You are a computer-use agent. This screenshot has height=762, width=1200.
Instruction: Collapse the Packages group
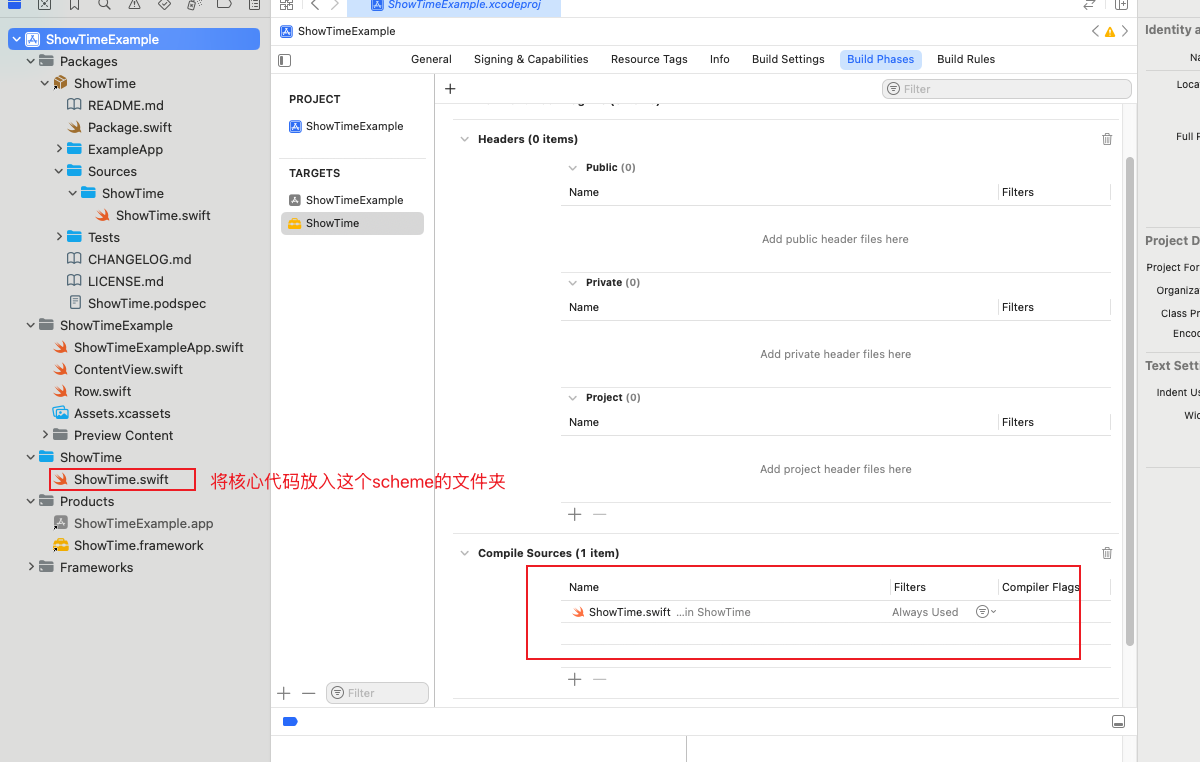(x=30, y=61)
